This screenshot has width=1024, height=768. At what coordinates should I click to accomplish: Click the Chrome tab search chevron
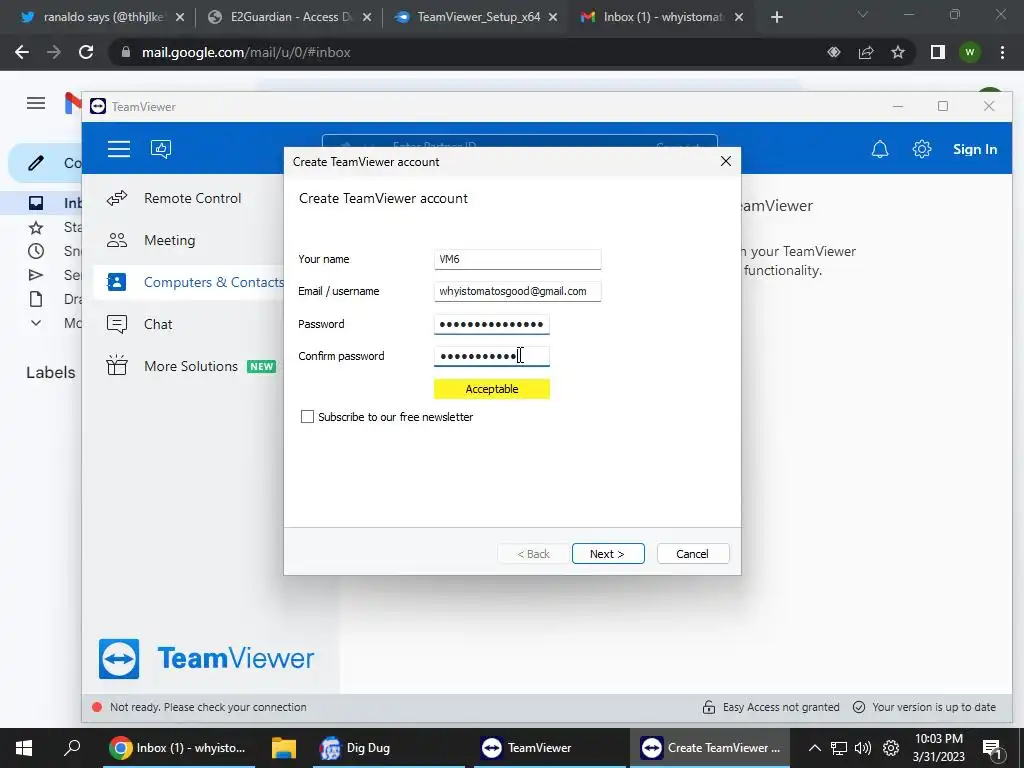pos(863,14)
